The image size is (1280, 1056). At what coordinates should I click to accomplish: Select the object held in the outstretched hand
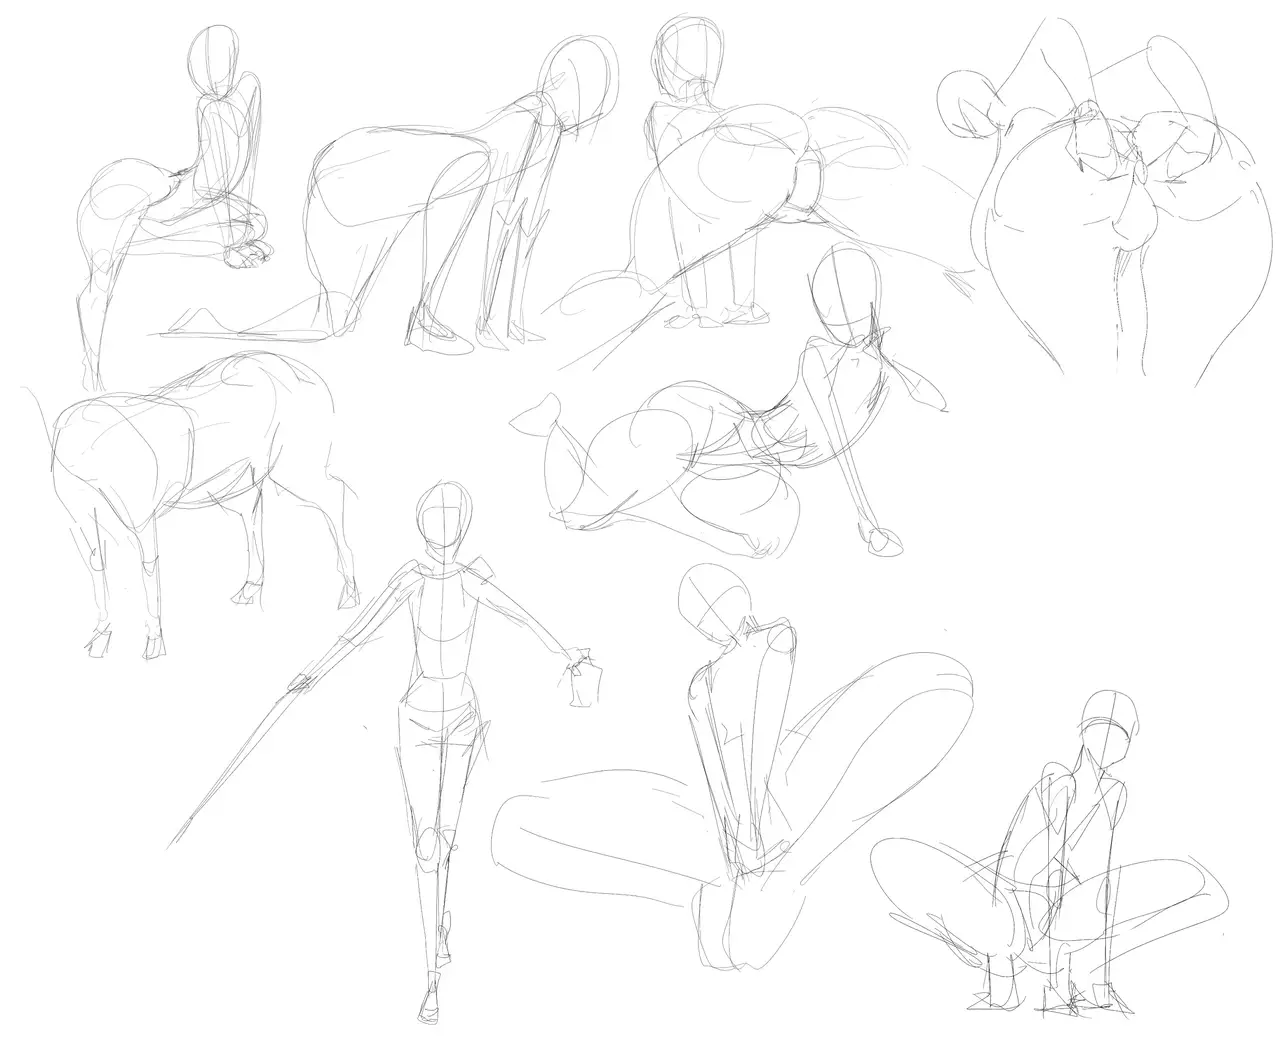585,681
